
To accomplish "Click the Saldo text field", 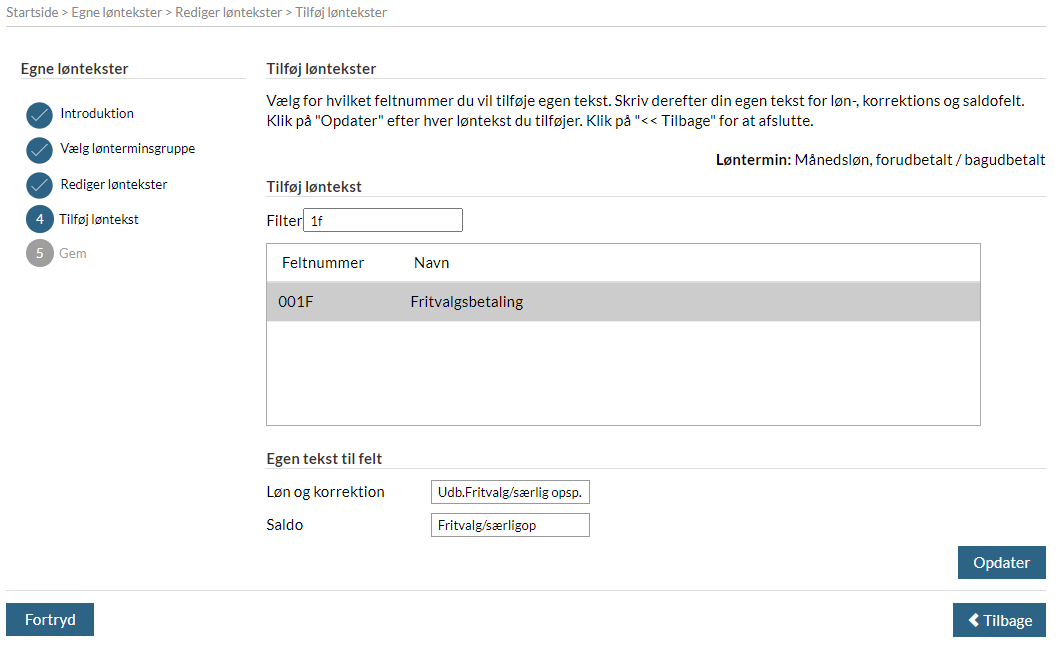I will coord(510,525).
